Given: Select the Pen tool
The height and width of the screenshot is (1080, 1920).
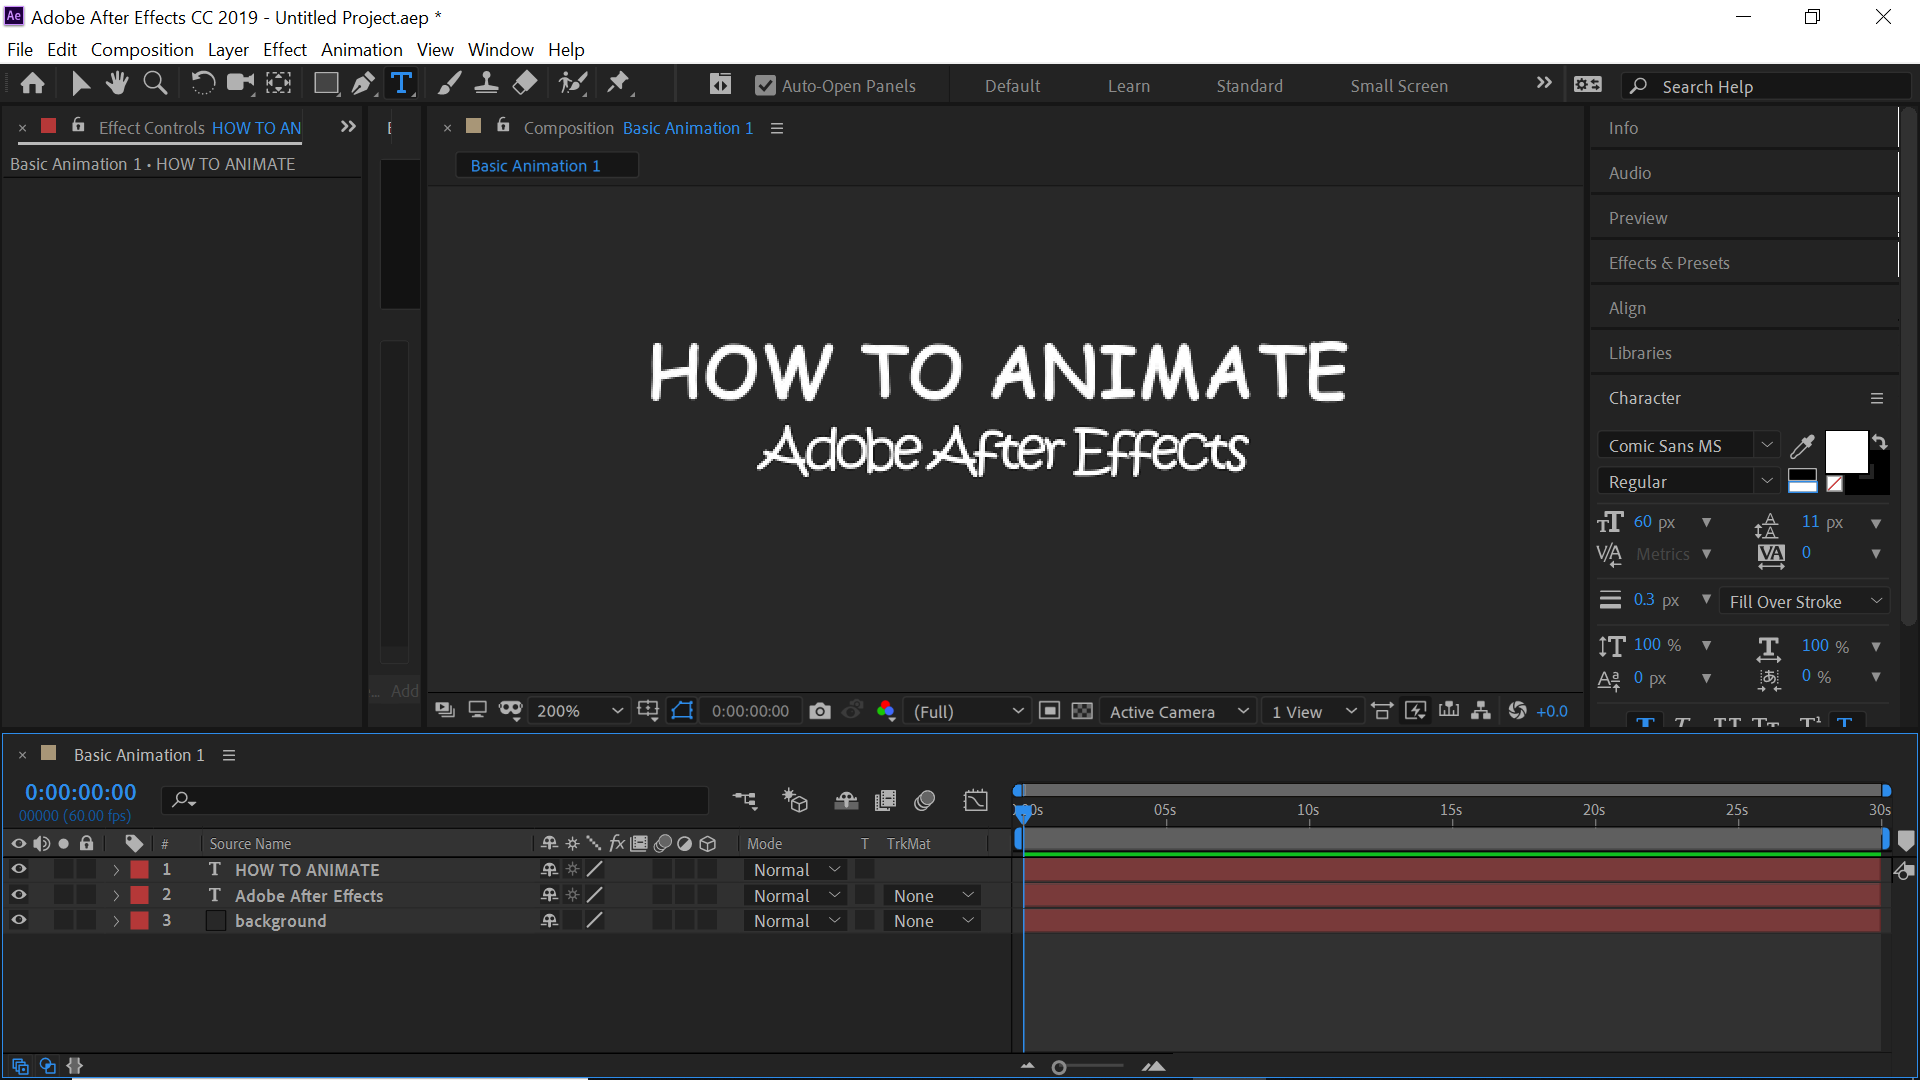Looking at the screenshot, I should 363,84.
